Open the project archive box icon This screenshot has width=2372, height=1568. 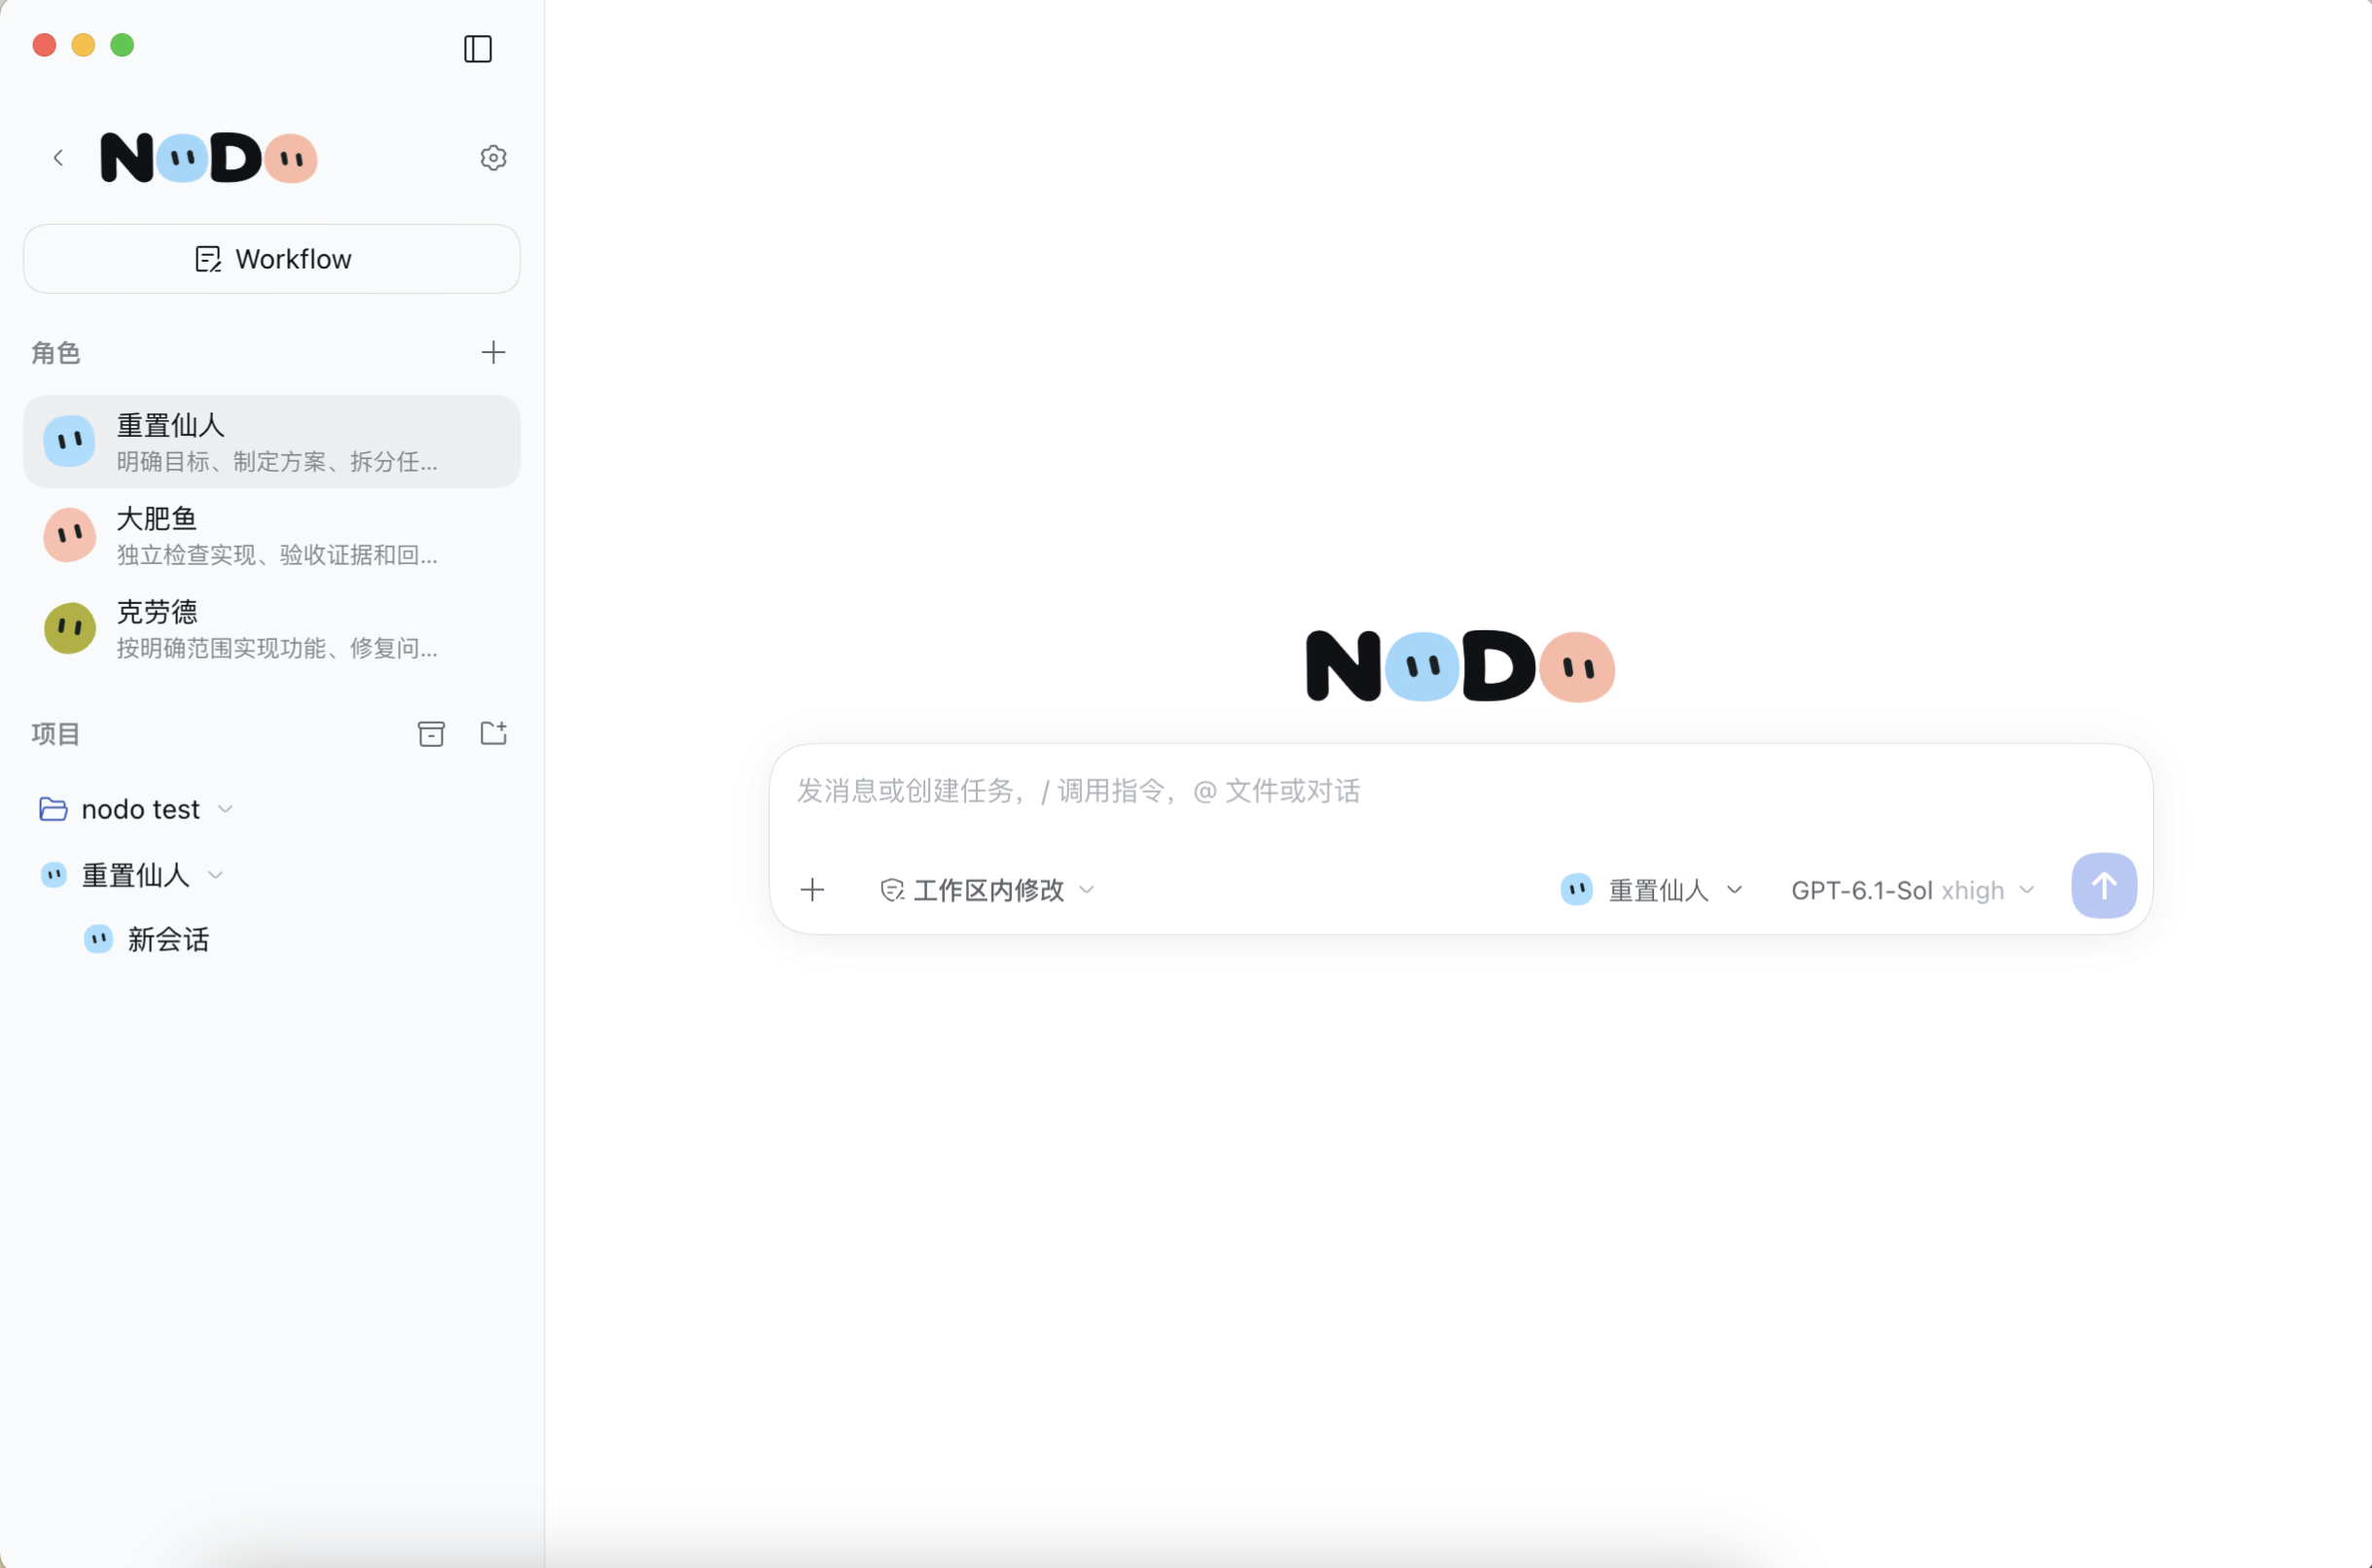click(431, 734)
